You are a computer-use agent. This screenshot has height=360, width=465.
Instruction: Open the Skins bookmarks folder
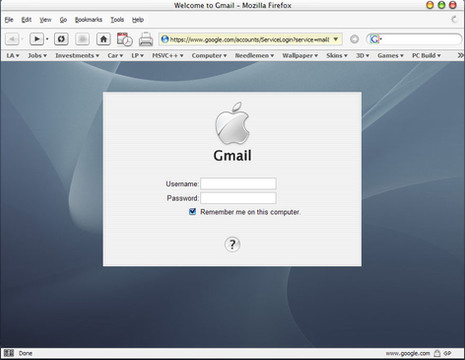[x=337, y=55]
